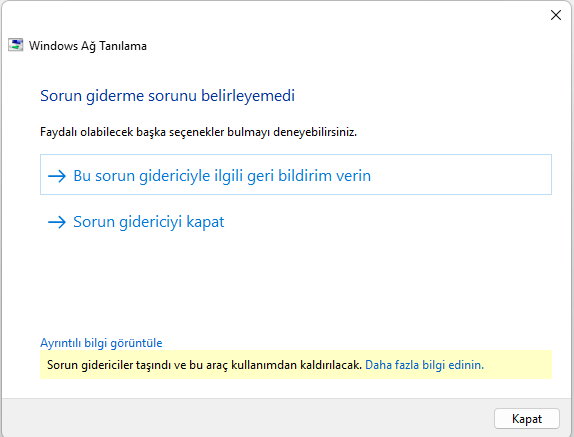Click the Sorun giderme sorunu belirleyemedi heading
The width and height of the screenshot is (574, 437).
tap(167, 96)
